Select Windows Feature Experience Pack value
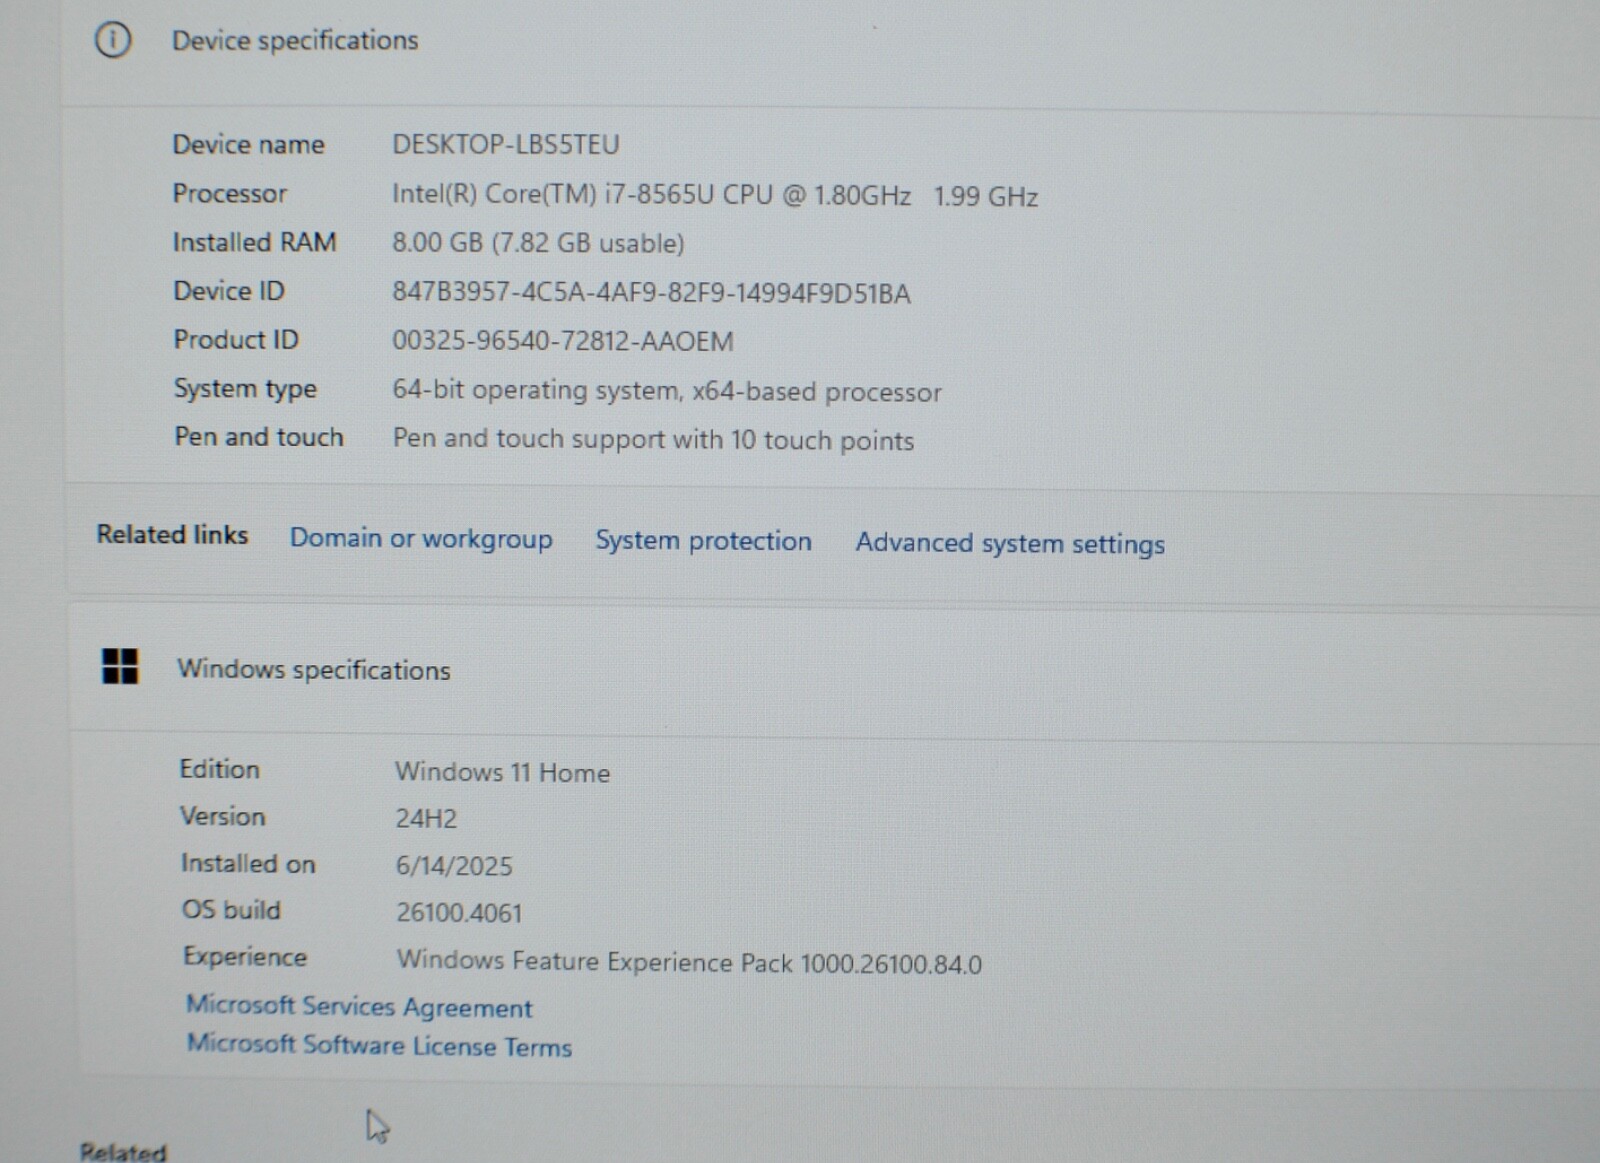 (689, 962)
